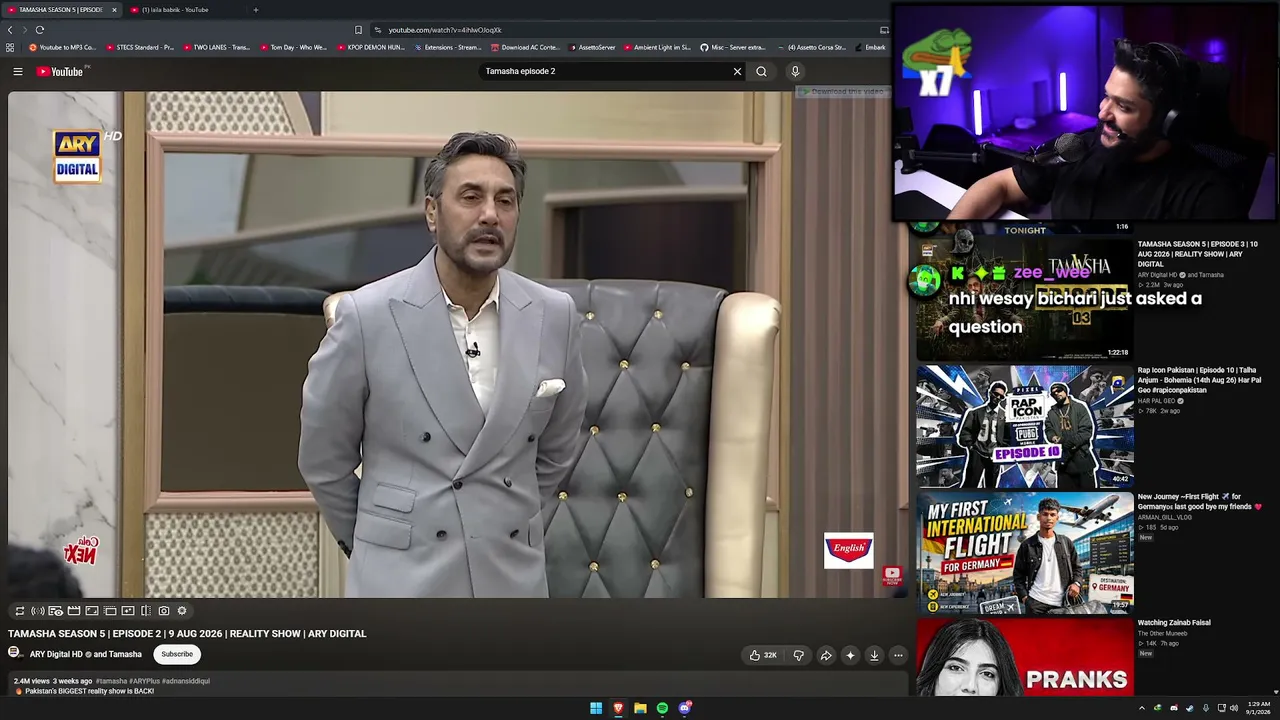Open the 'AssettoServer' bookmark
1280x720 pixels.
[592, 47]
